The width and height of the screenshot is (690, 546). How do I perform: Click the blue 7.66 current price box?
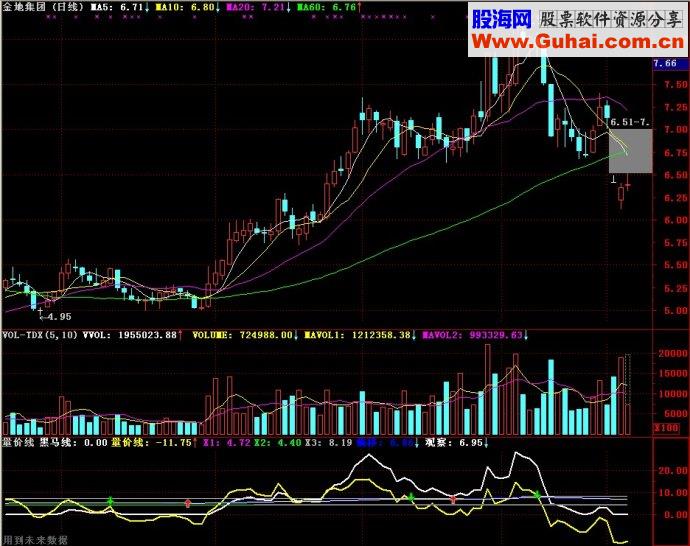[670, 63]
